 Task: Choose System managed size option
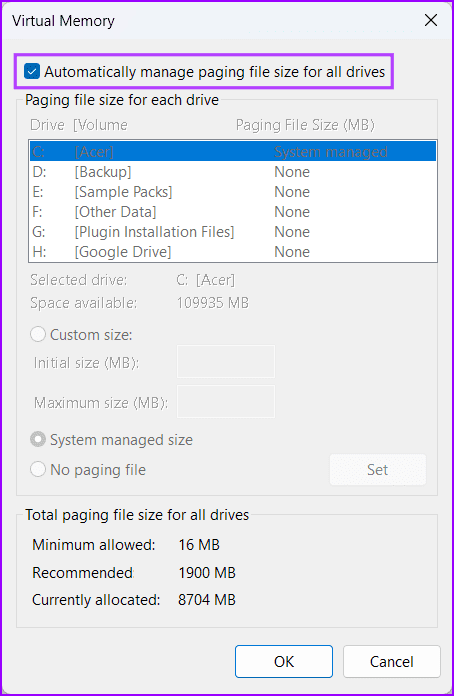38,440
